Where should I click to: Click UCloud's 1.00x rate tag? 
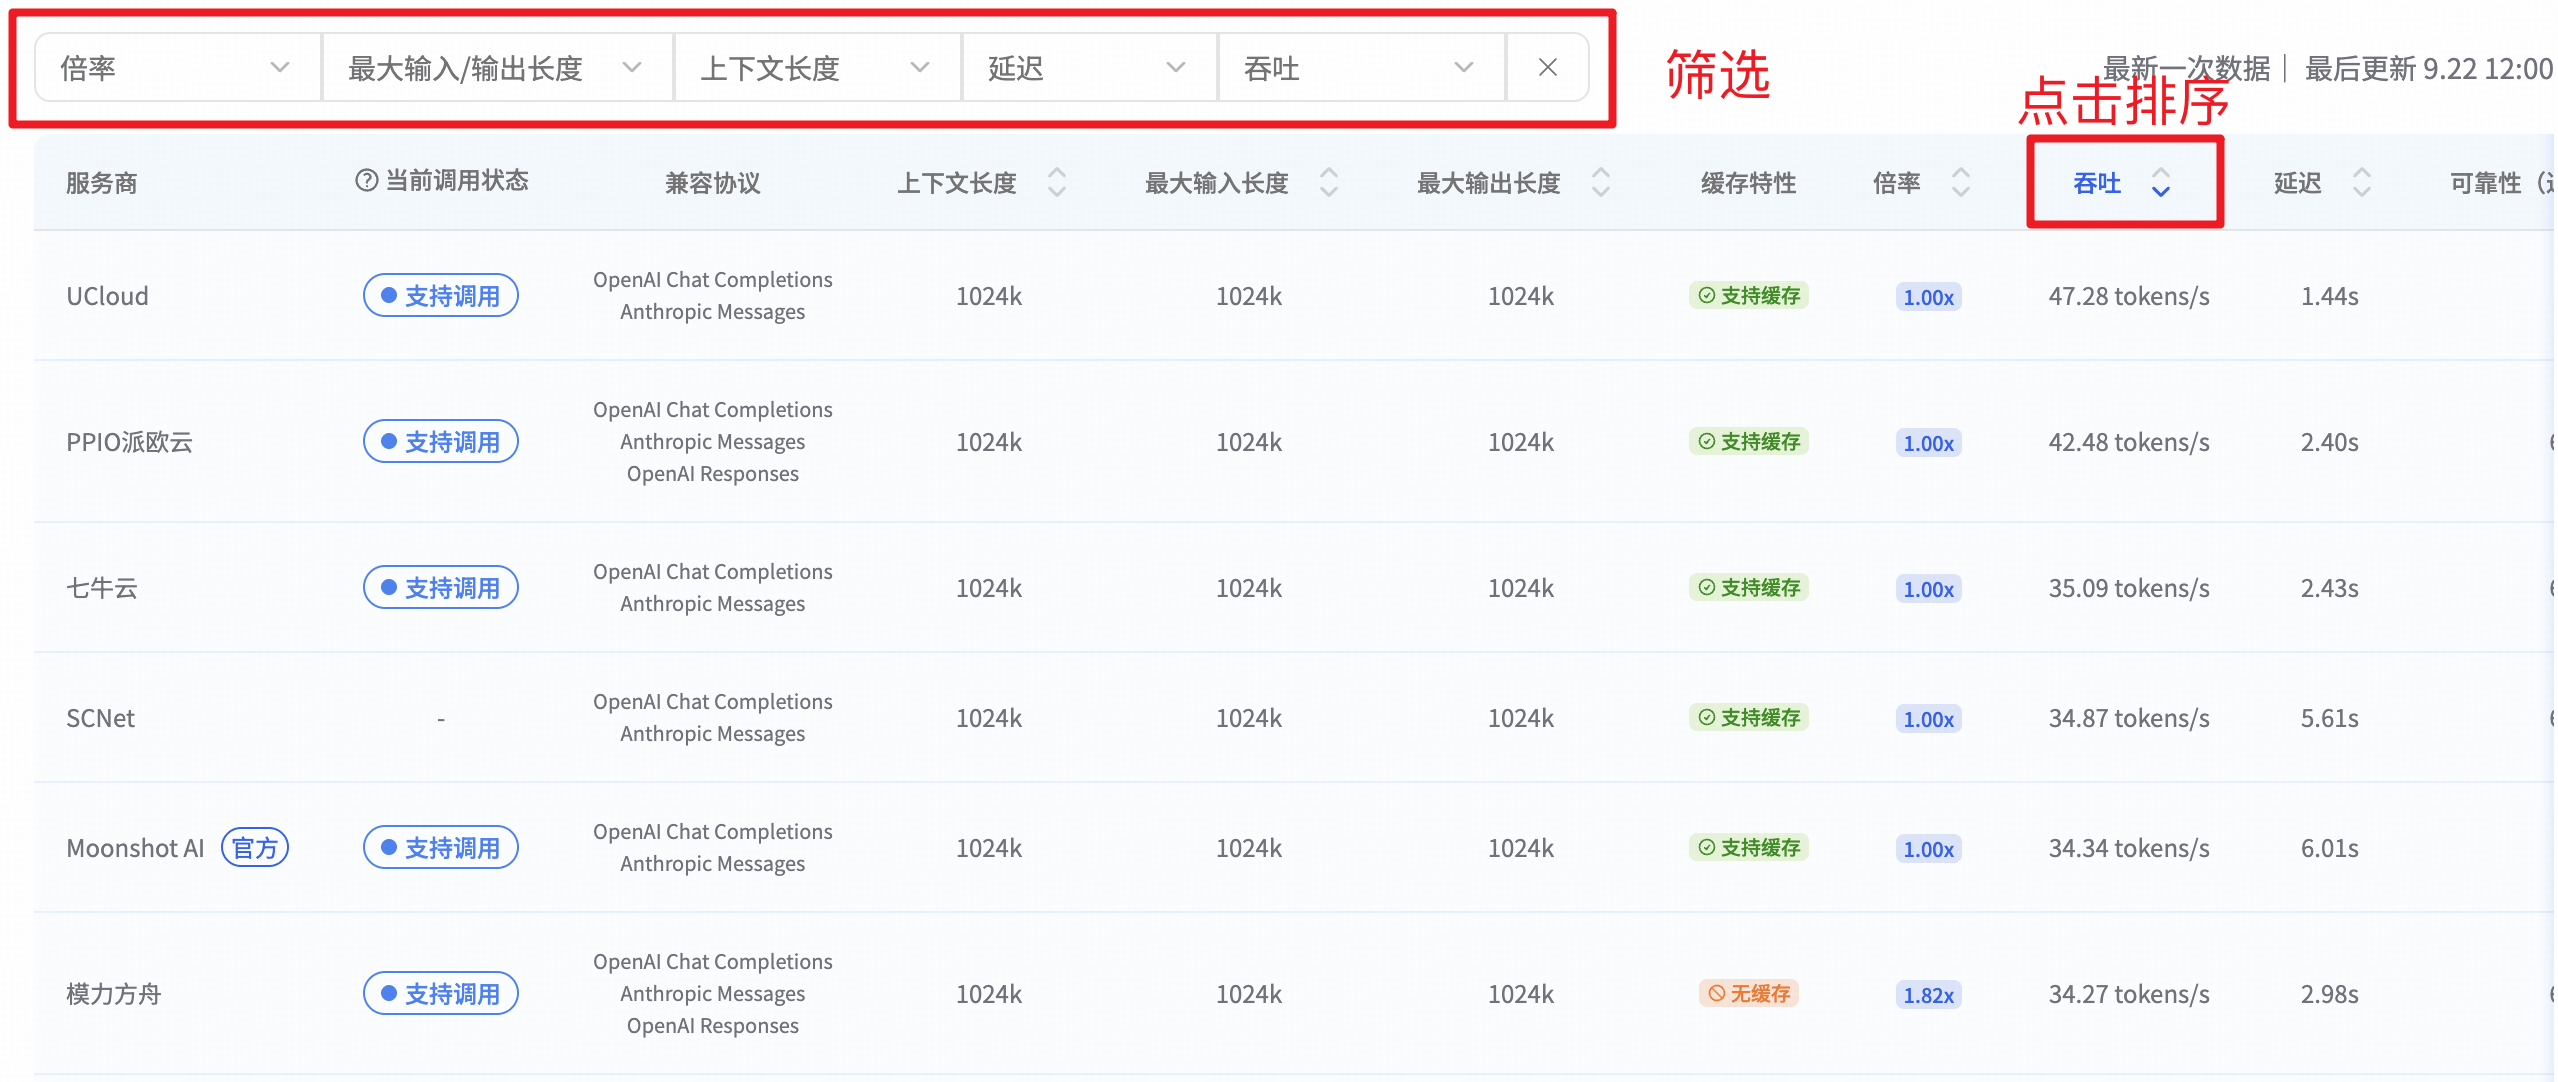pyautogui.click(x=1929, y=297)
